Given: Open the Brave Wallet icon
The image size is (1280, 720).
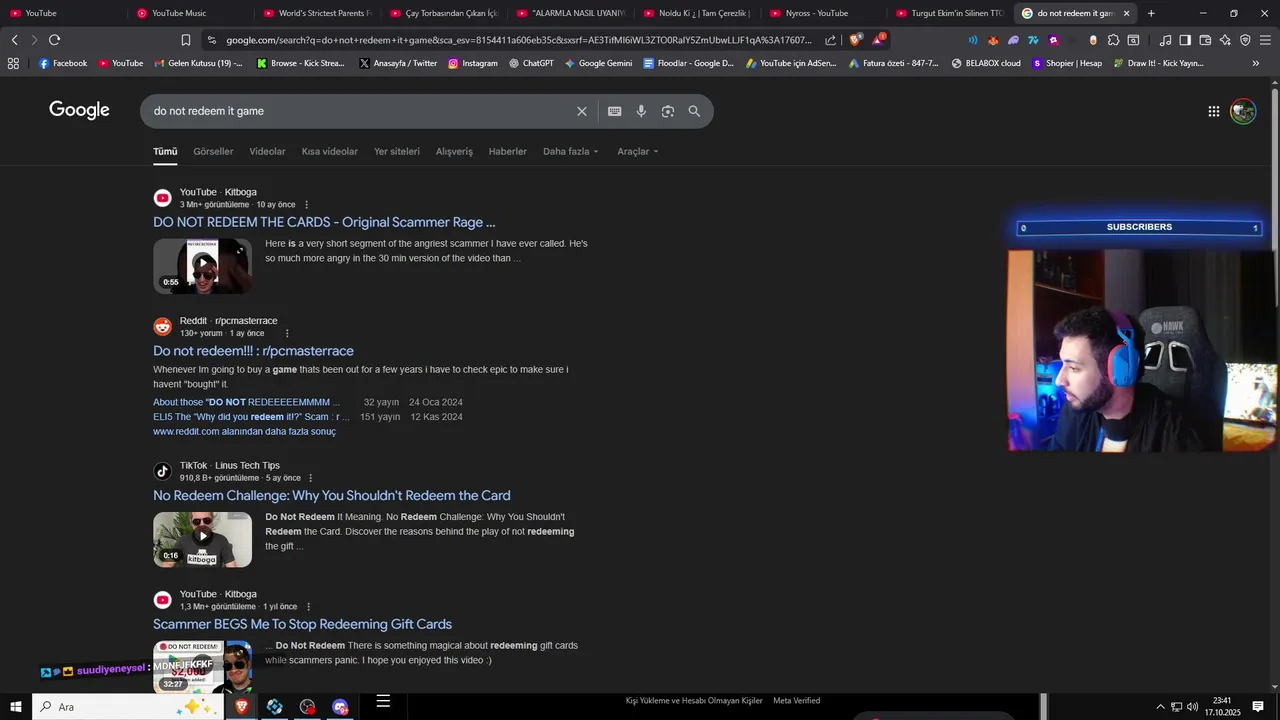Looking at the screenshot, I should click(x=1205, y=40).
